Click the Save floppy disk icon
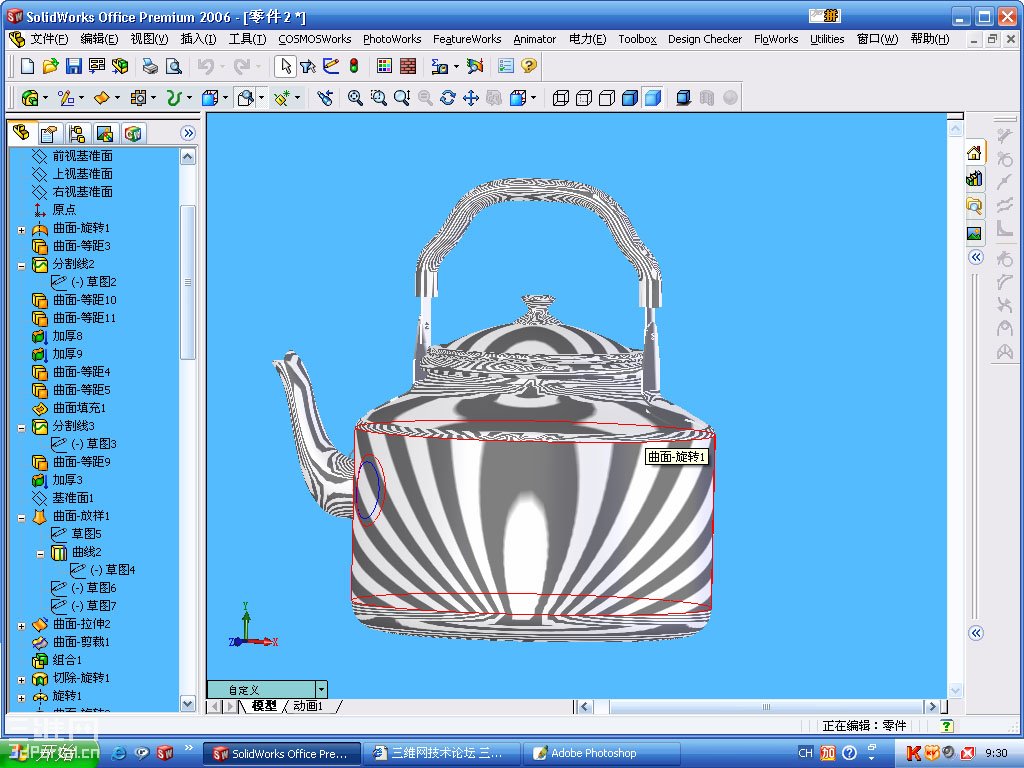Viewport: 1024px width, 768px height. point(73,66)
